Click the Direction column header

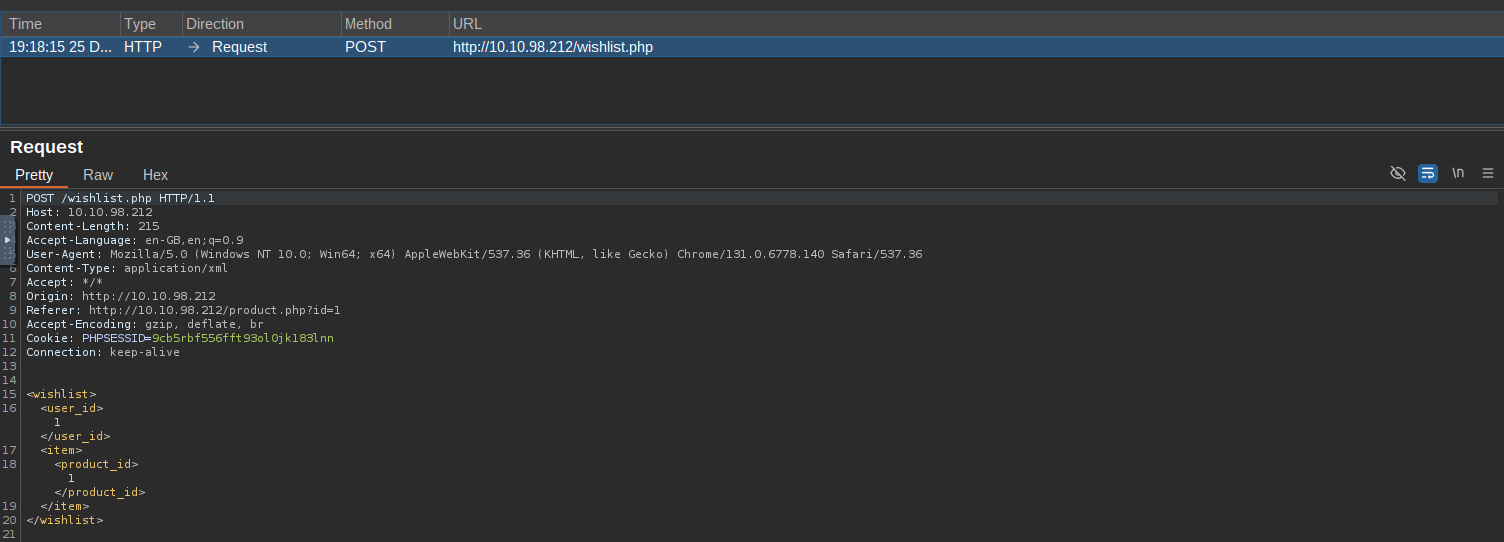coord(260,24)
